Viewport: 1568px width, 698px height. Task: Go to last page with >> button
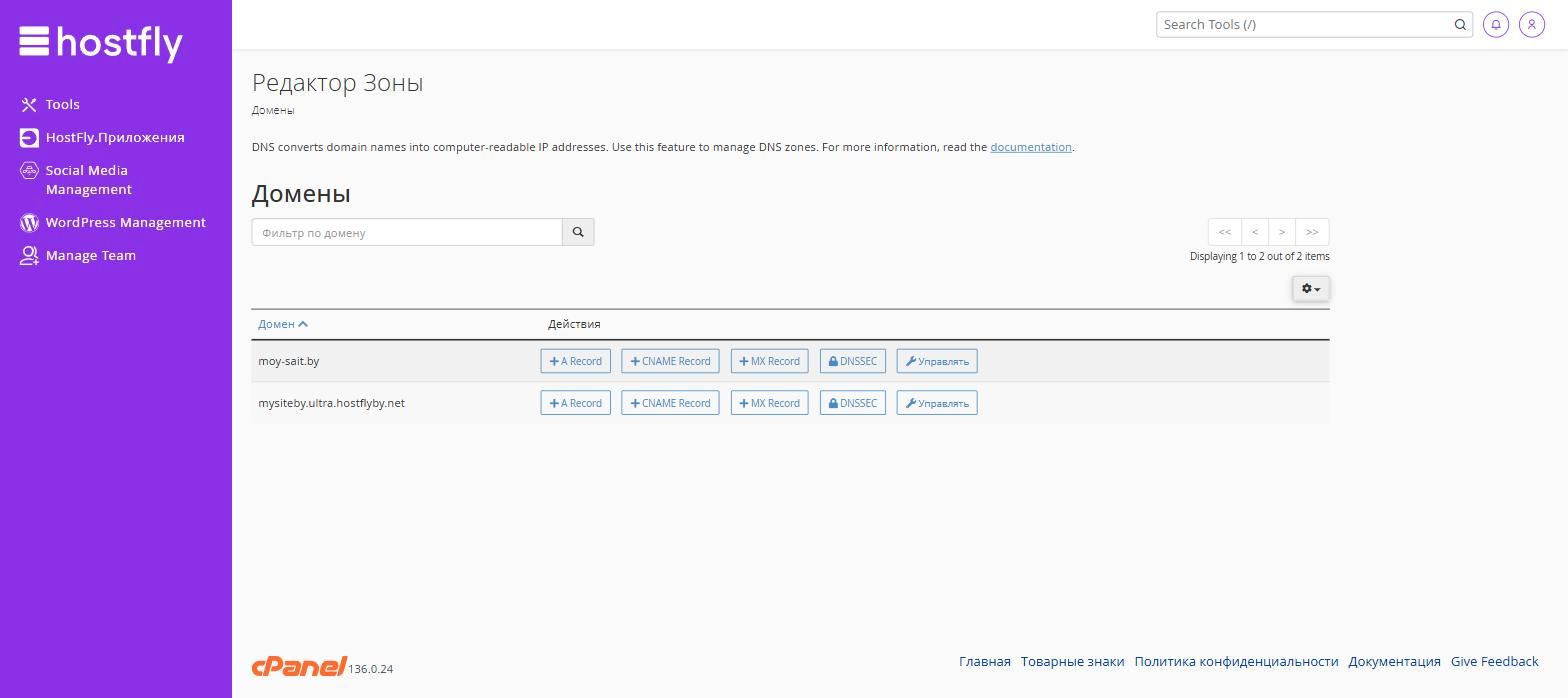pos(1312,232)
